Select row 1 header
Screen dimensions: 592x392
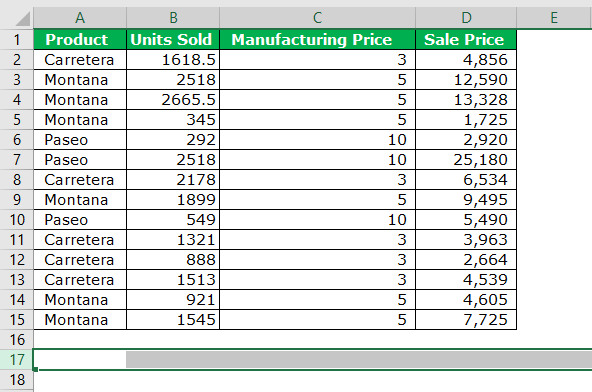point(17,40)
